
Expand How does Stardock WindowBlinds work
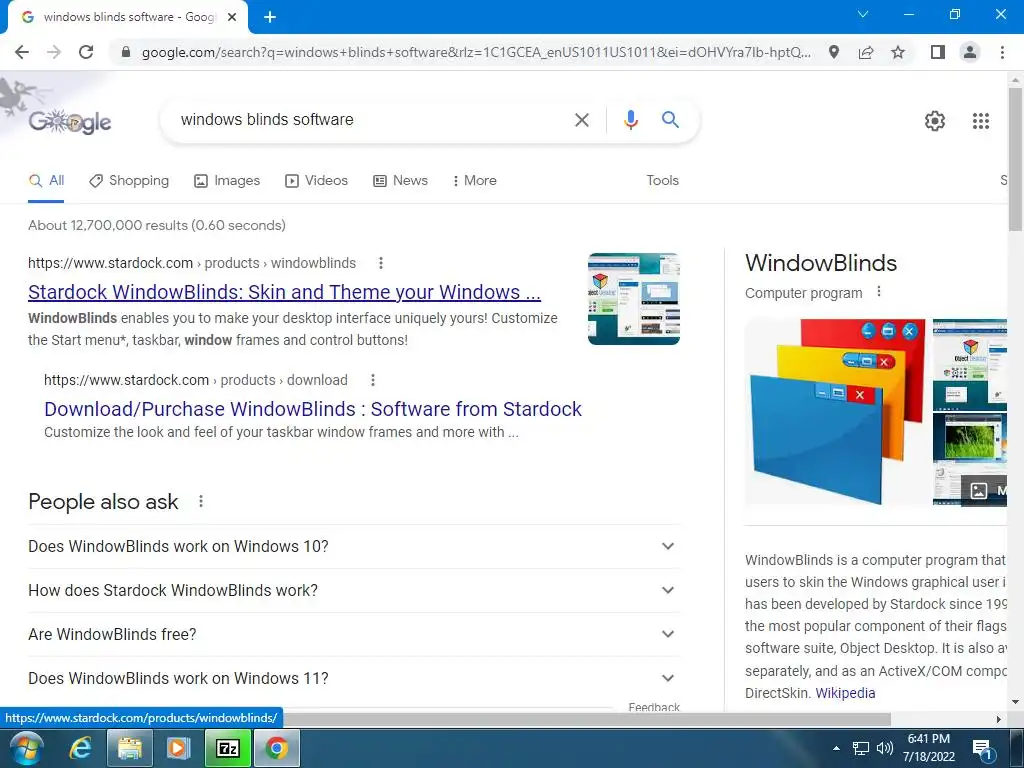pos(354,590)
